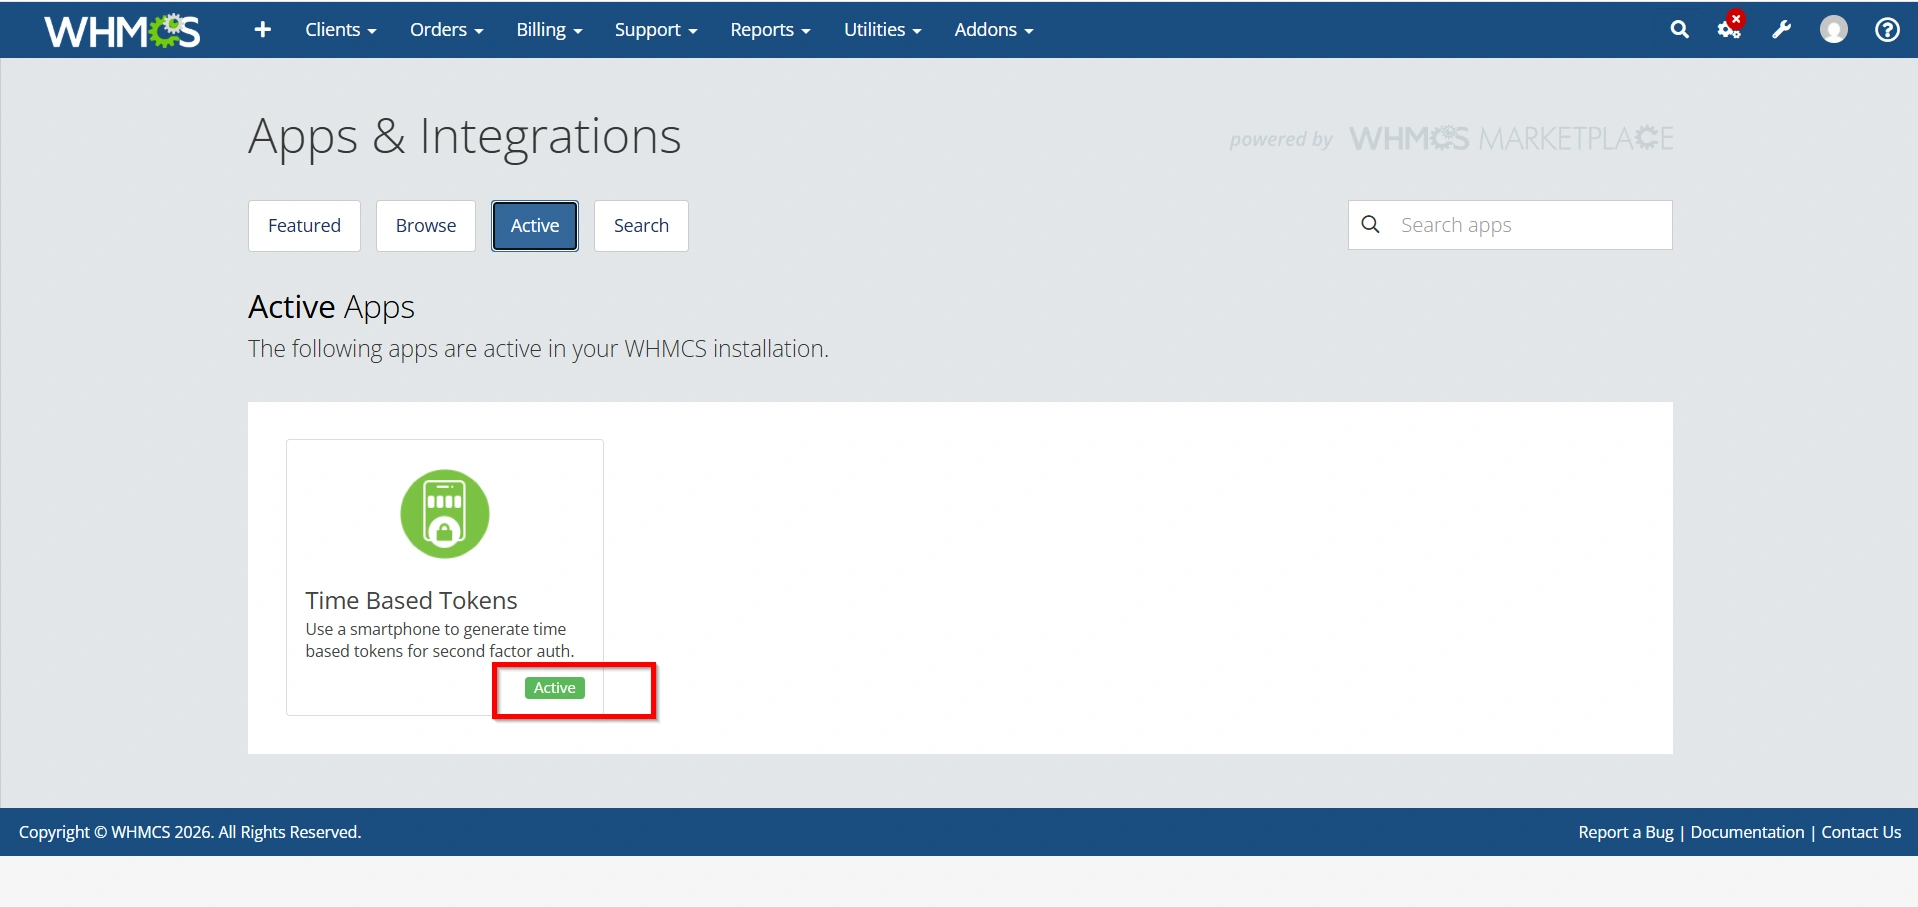The width and height of the screenshot is (1918, 907).
Task: Expand the Orders dropdown menu
Action: [447, 30]
